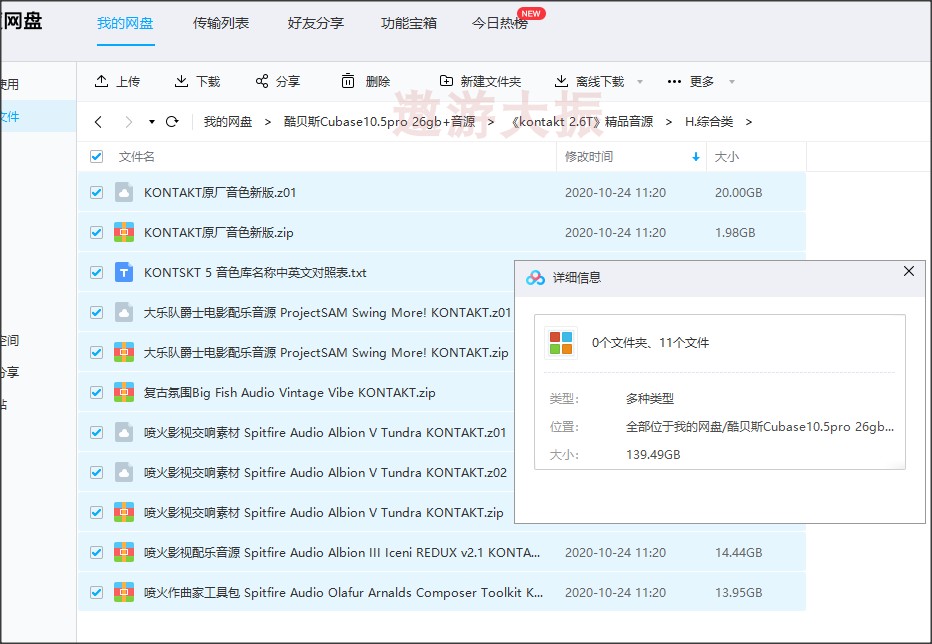This screenshot has width=932, height=644.
Task: Uncheck the KONTSKT 5 txt file checkbox
Action: (x=96, y=272)
